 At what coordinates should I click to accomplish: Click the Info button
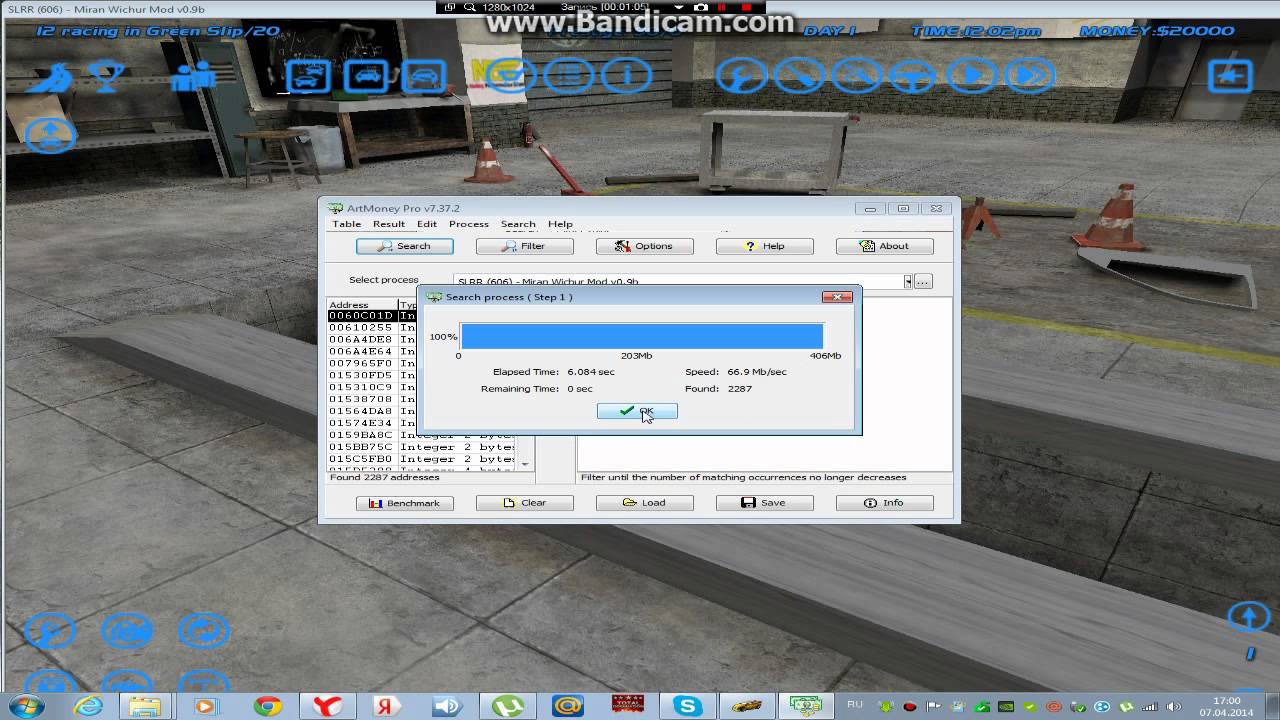[x=885, y=503]
